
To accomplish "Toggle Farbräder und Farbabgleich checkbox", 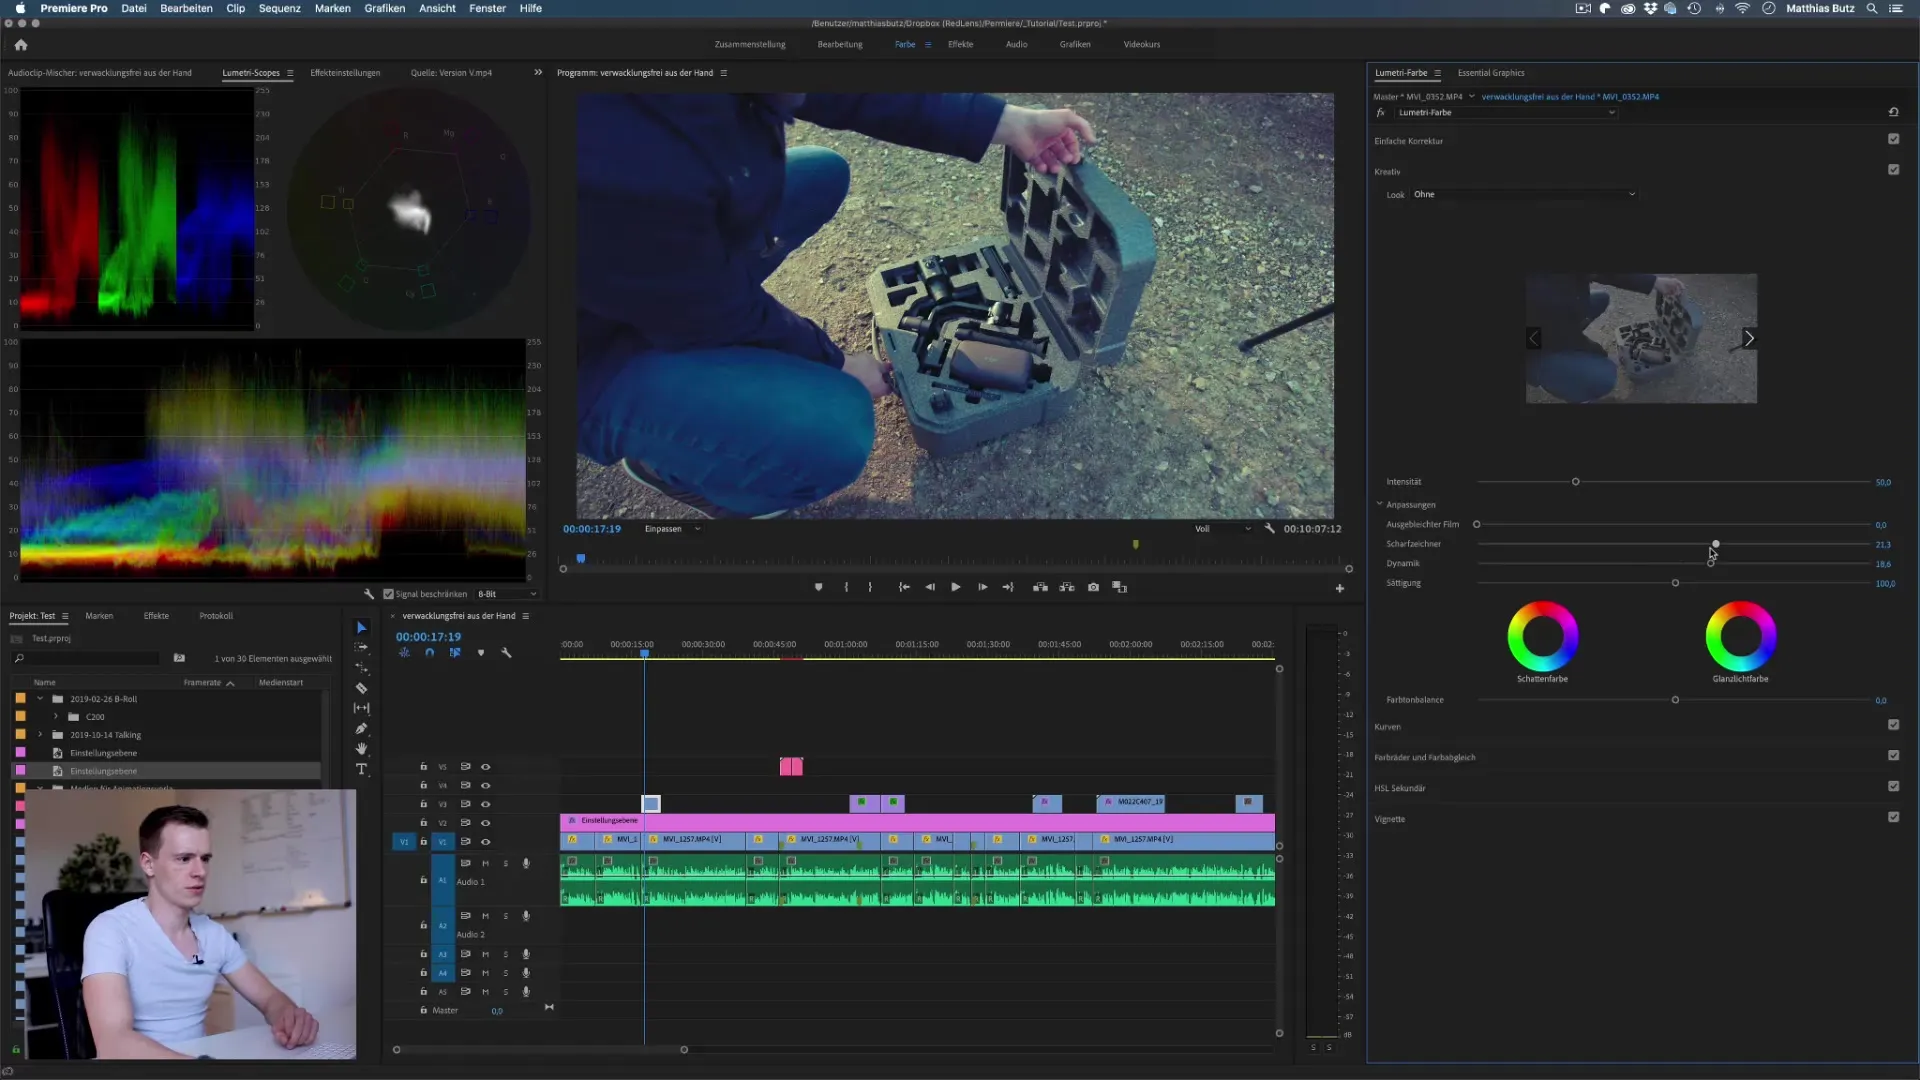I will [x=1893, y=756].
